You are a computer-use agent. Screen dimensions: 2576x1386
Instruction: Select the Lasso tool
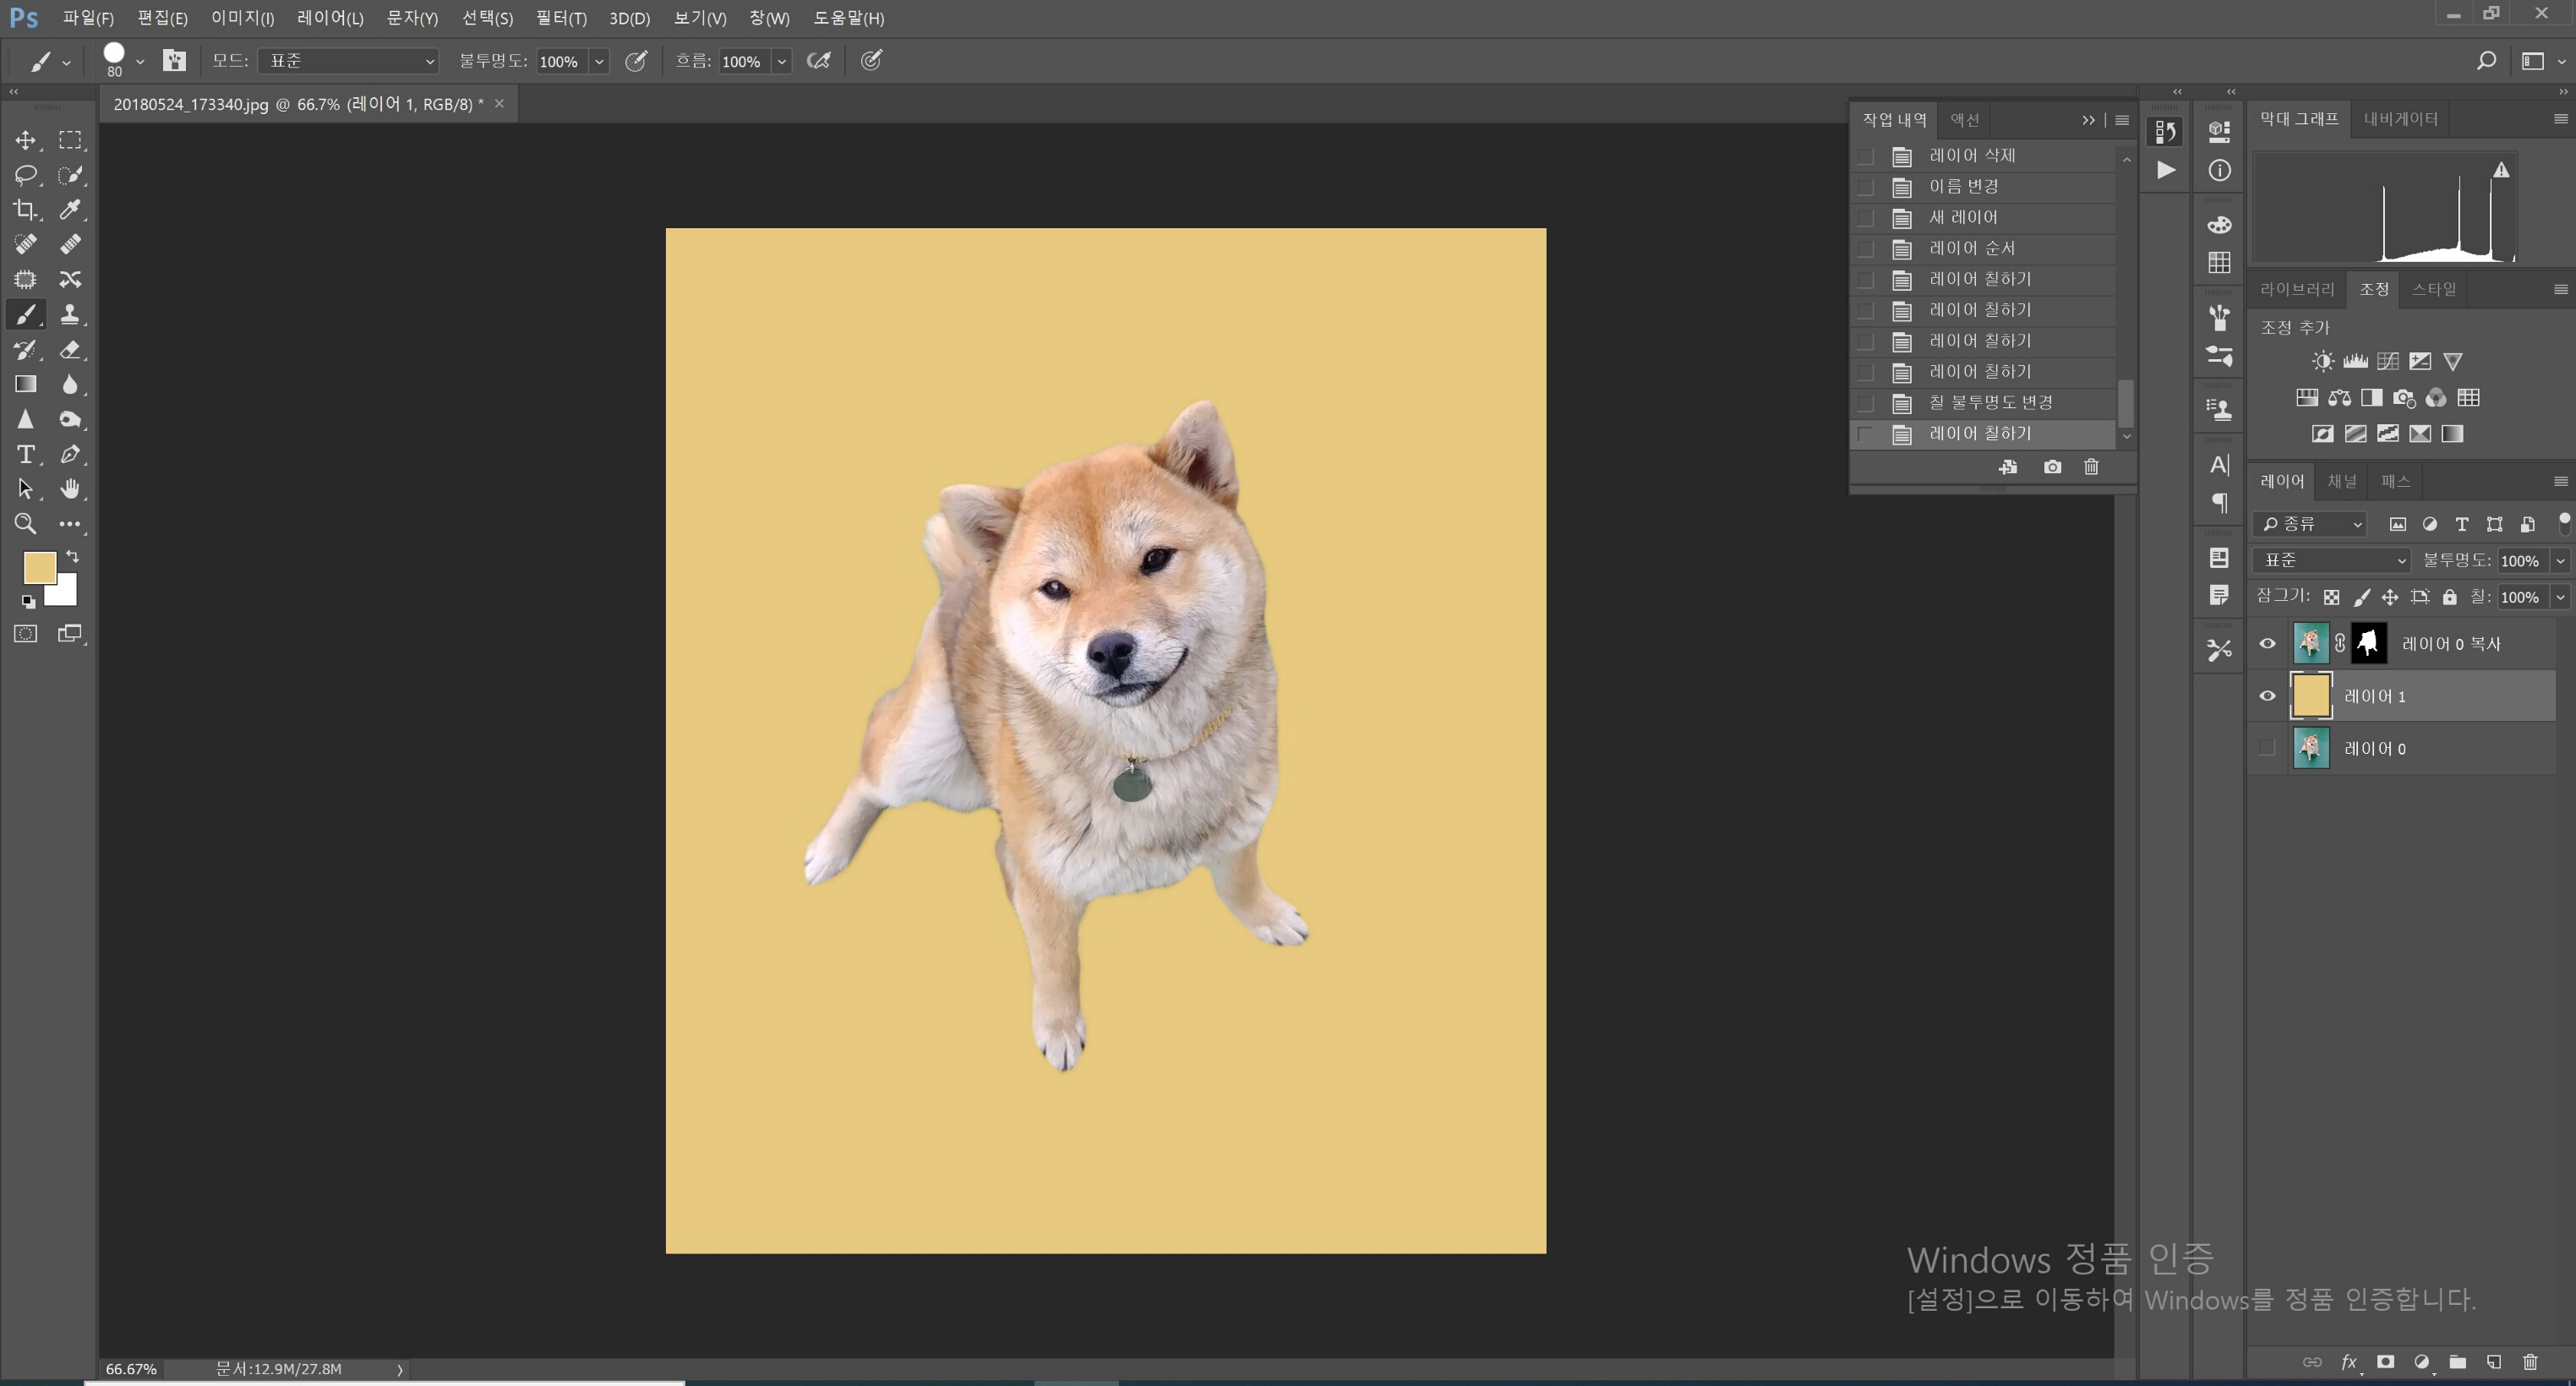pos(25,175)
